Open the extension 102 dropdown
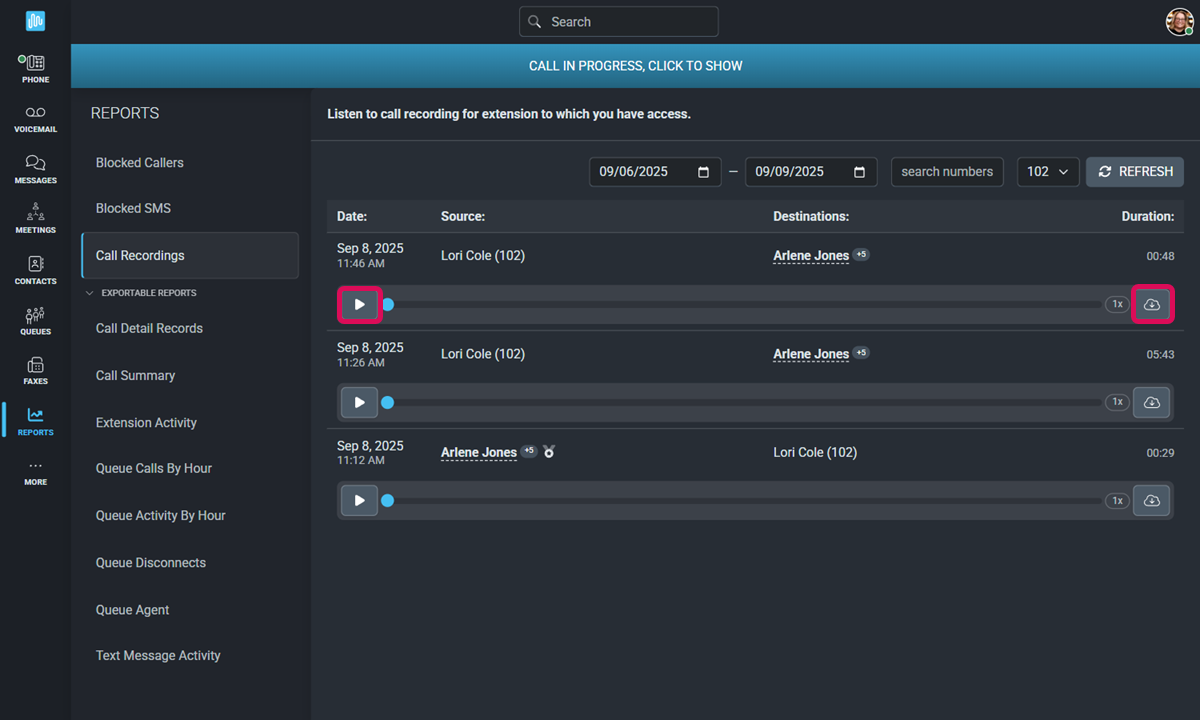 tap(1047, 172)
